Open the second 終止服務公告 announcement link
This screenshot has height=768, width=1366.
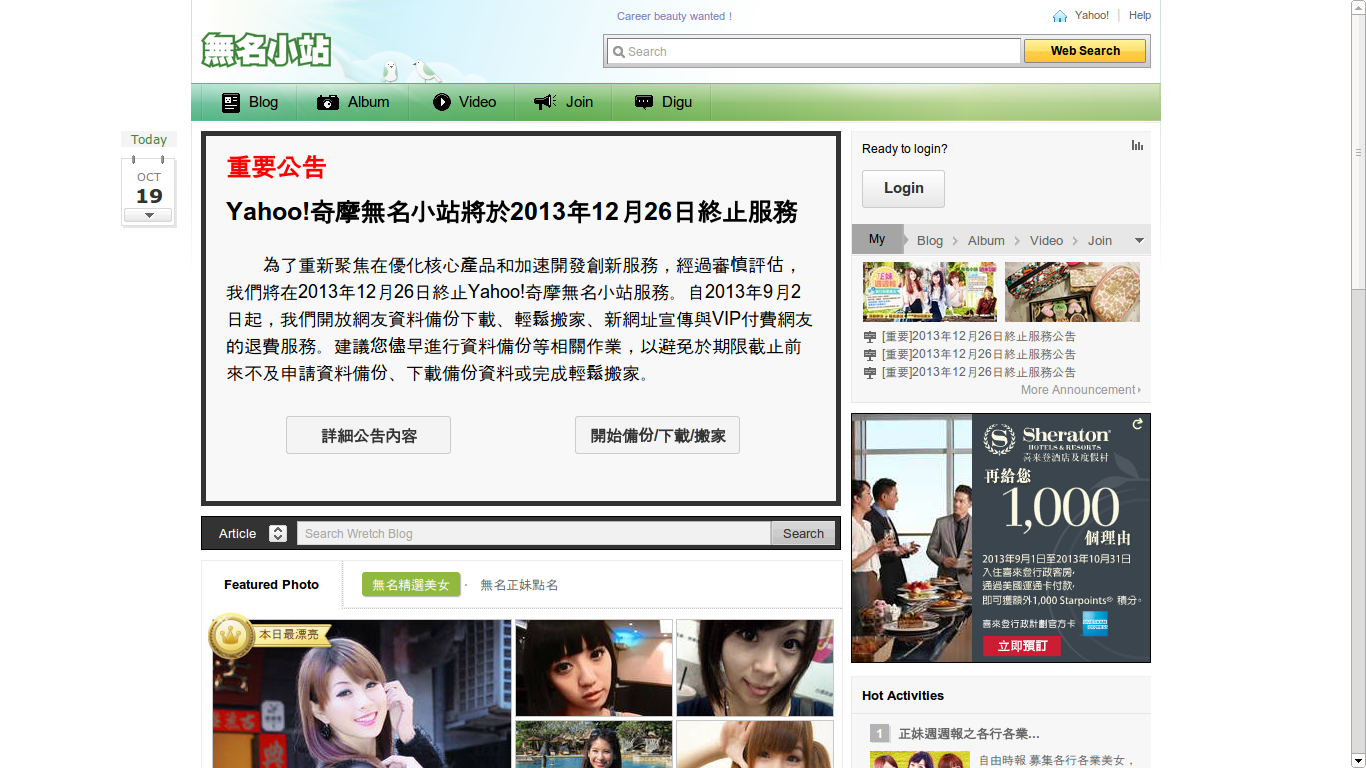[x=978, y=355]
